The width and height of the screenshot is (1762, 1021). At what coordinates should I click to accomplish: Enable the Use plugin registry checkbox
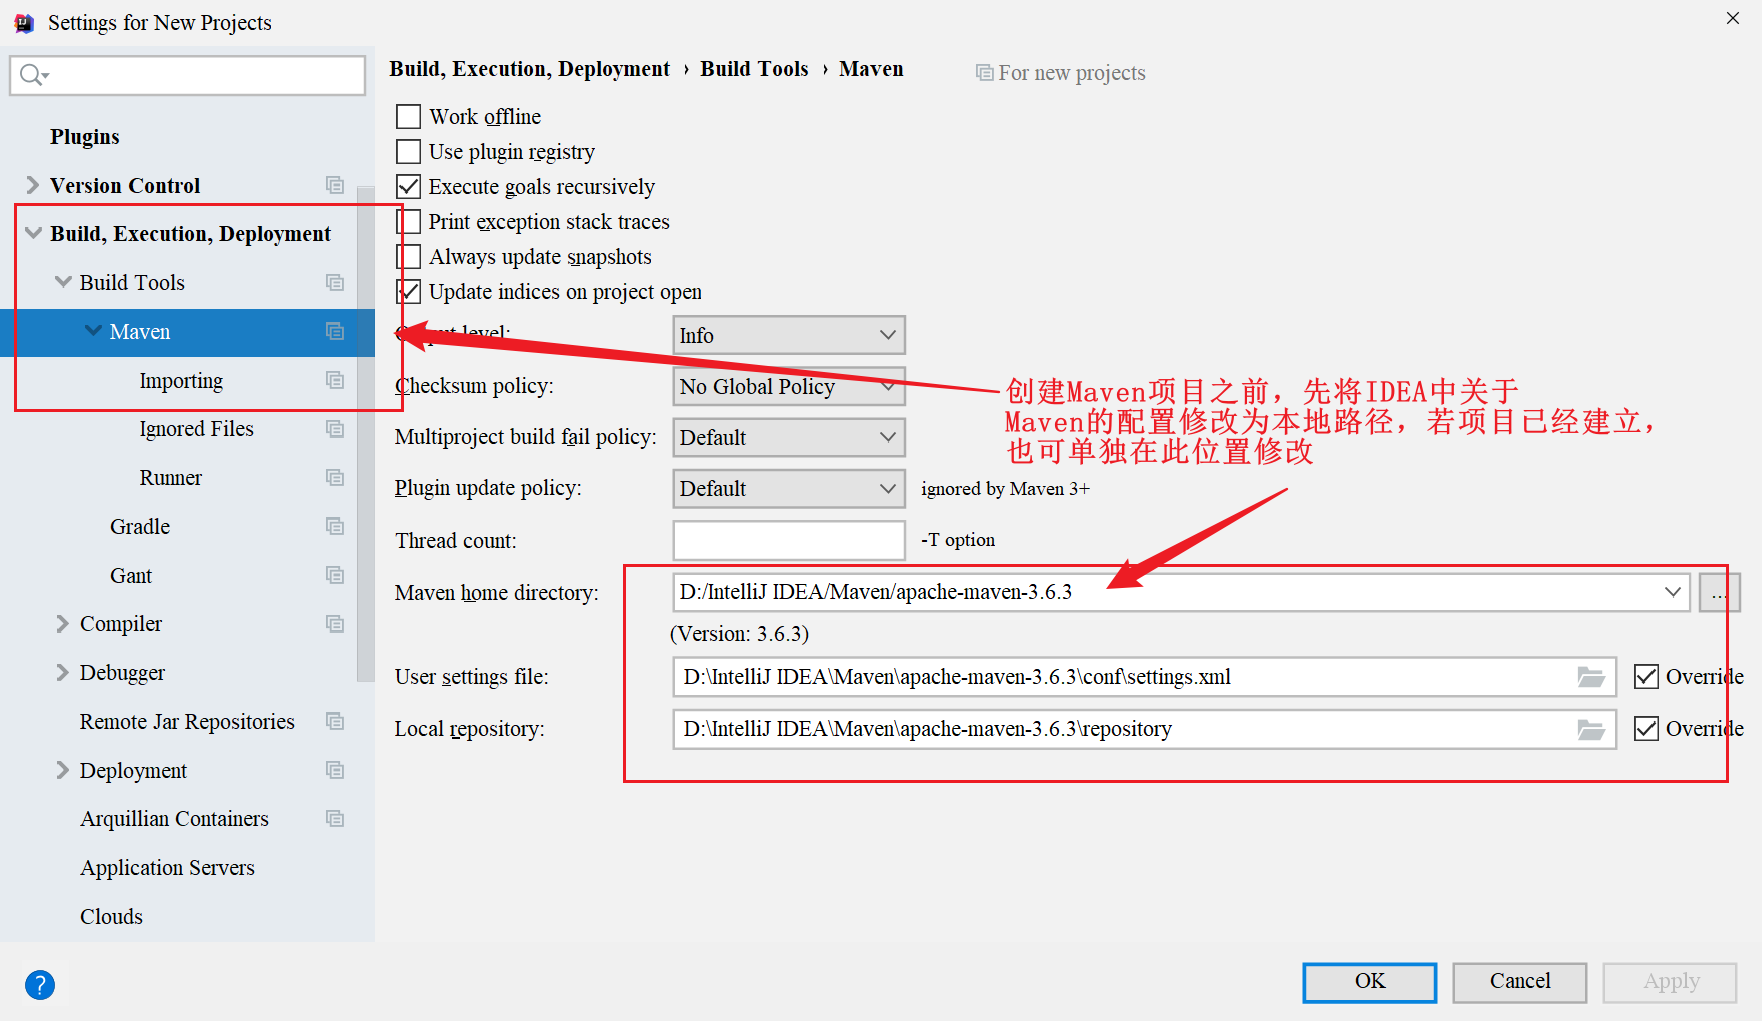[x=408, y=152]
